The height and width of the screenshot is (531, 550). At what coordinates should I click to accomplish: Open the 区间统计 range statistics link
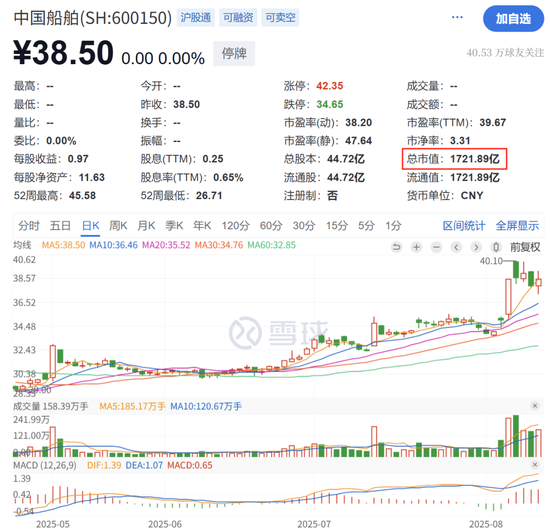pyautogui.click(x=464, y=226)
